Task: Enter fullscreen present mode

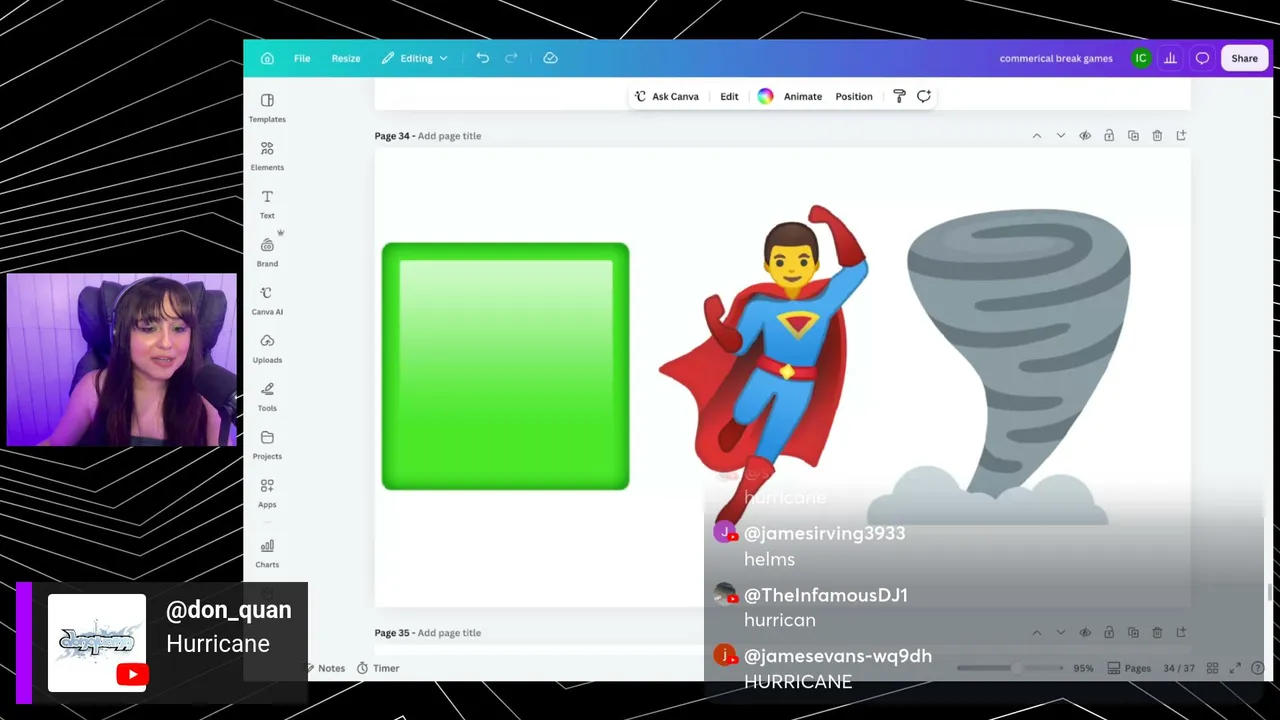Action: point(1235,668)
